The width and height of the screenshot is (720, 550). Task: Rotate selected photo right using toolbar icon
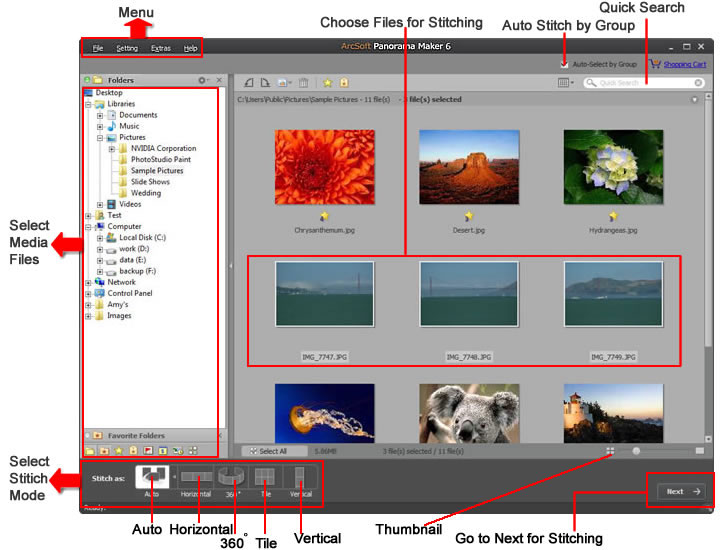point(265,83)
